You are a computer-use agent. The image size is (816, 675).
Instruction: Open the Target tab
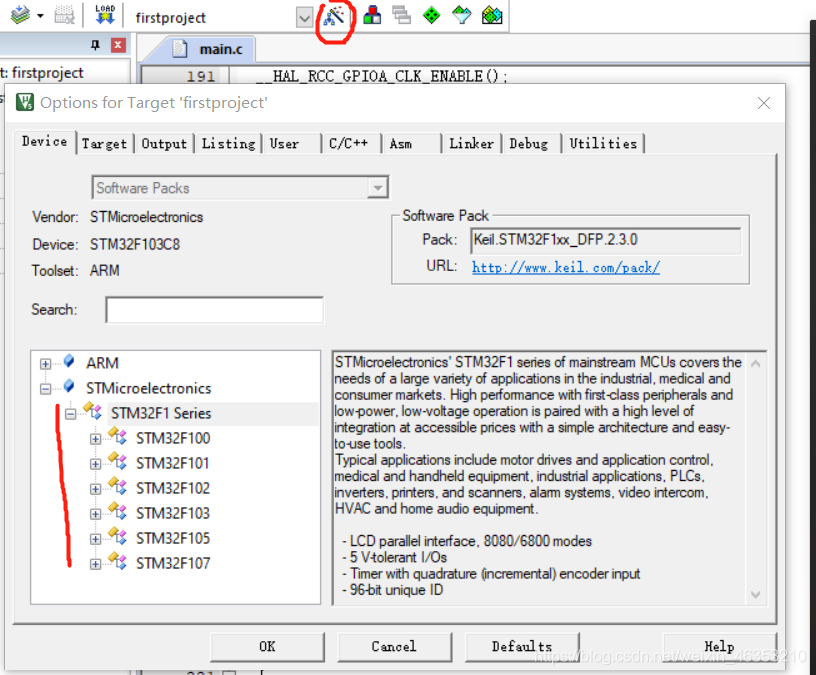[105, 144]
